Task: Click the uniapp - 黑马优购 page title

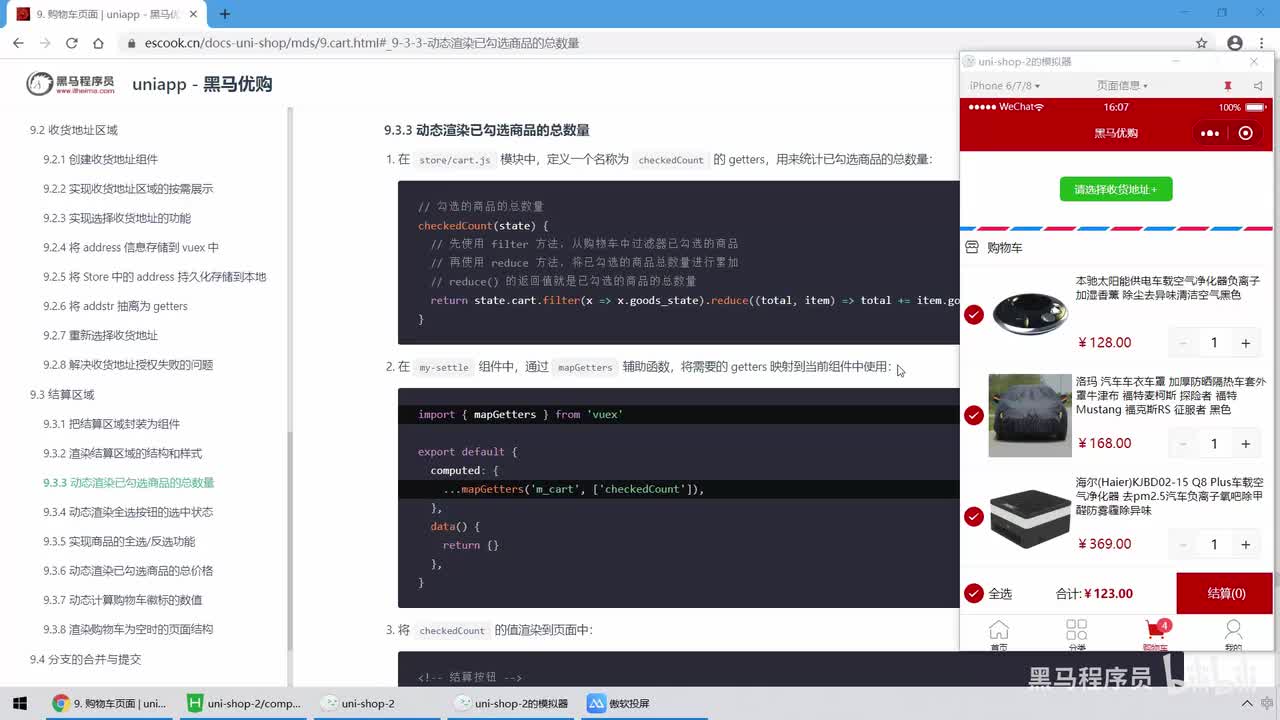Action: pos(202,84)
